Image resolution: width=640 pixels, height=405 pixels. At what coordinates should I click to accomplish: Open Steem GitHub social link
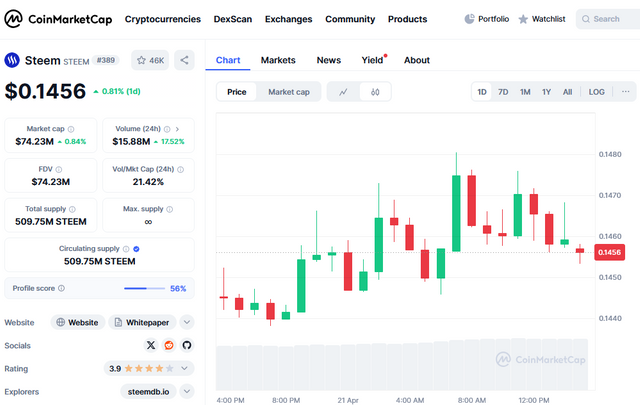click(187, 345)
